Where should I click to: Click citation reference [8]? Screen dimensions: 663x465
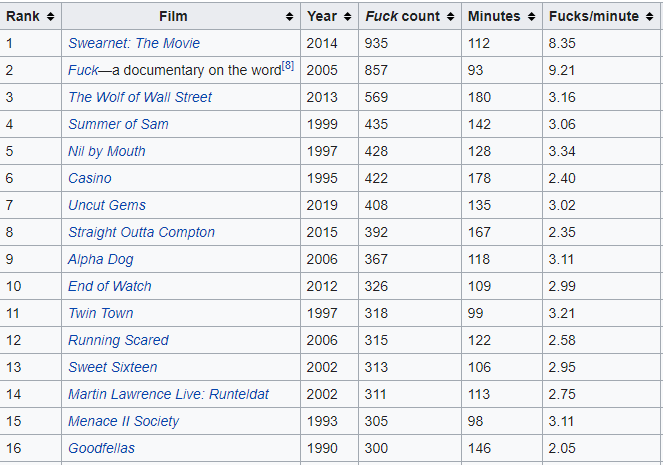288,66
